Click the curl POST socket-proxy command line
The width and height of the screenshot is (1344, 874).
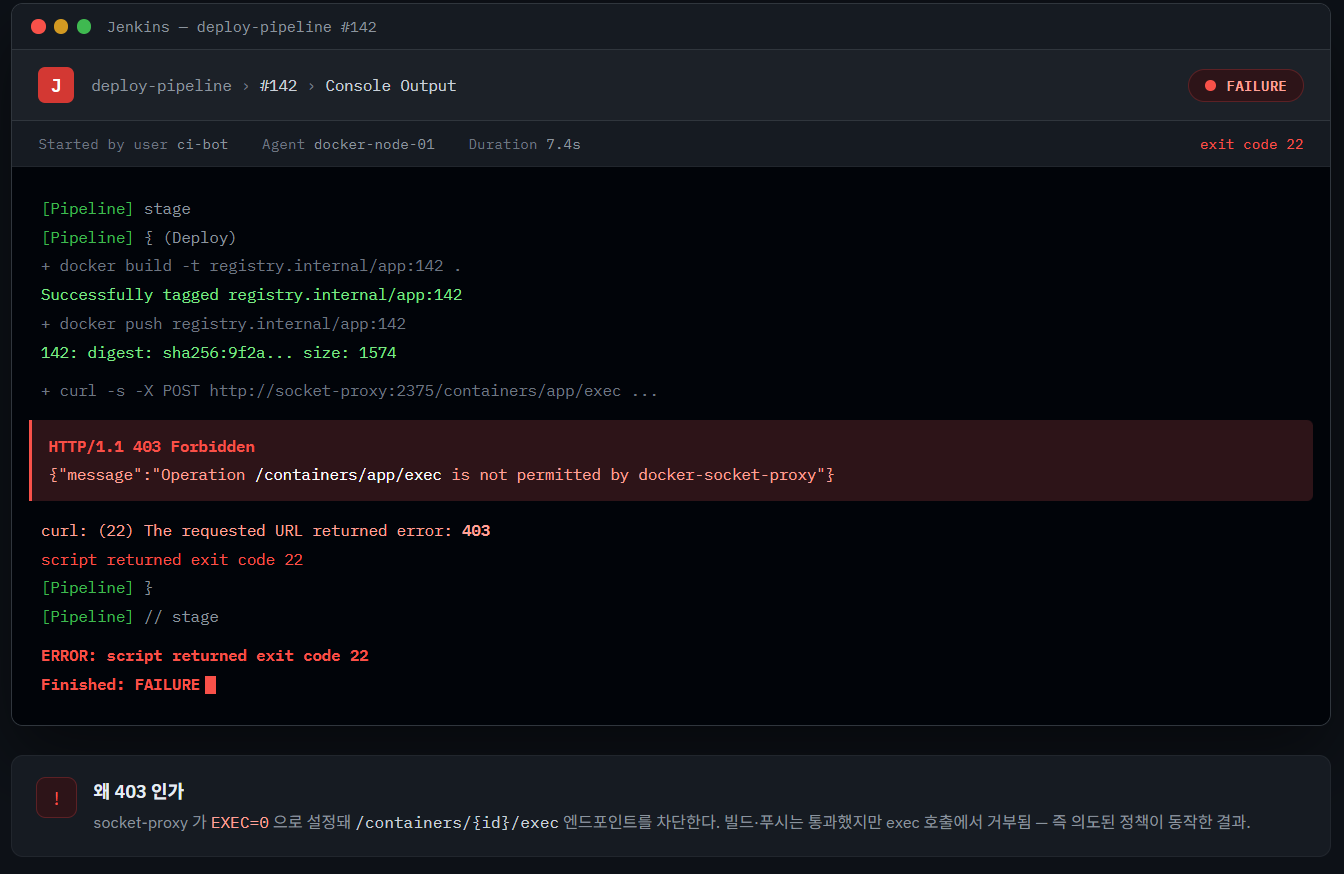[x=349, y=391]
